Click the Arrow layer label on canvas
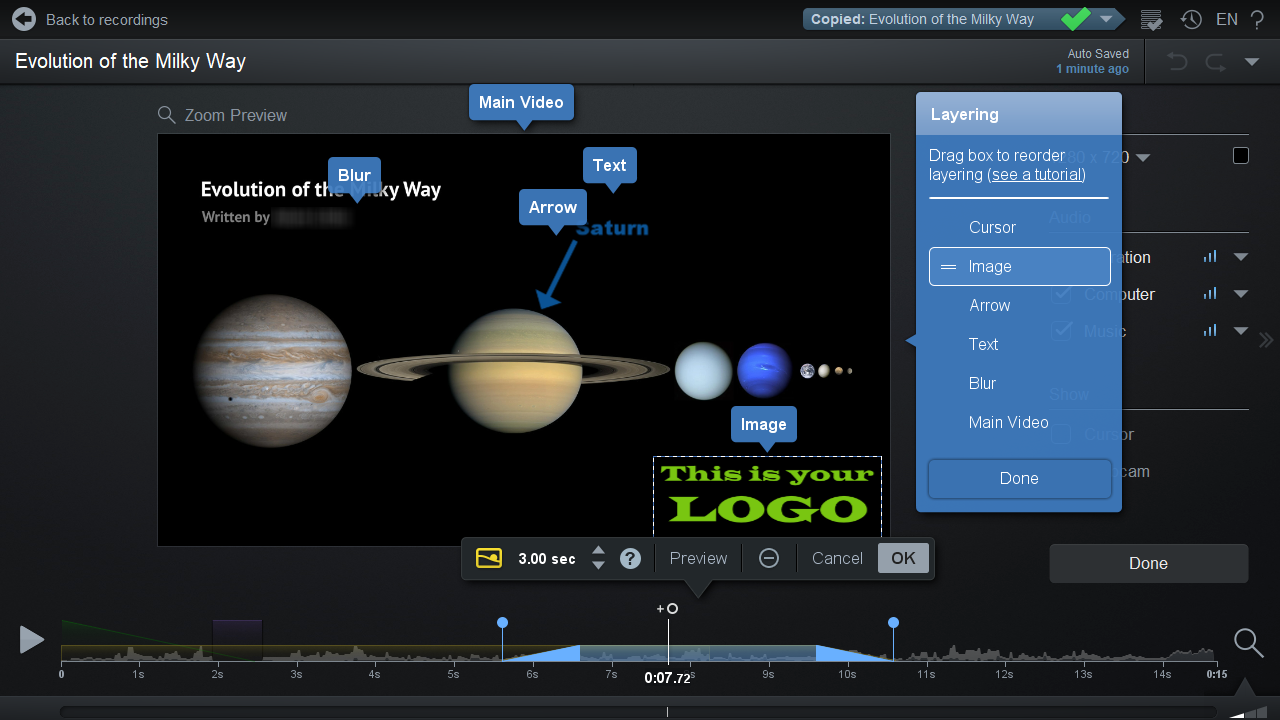 pos(553,207)
